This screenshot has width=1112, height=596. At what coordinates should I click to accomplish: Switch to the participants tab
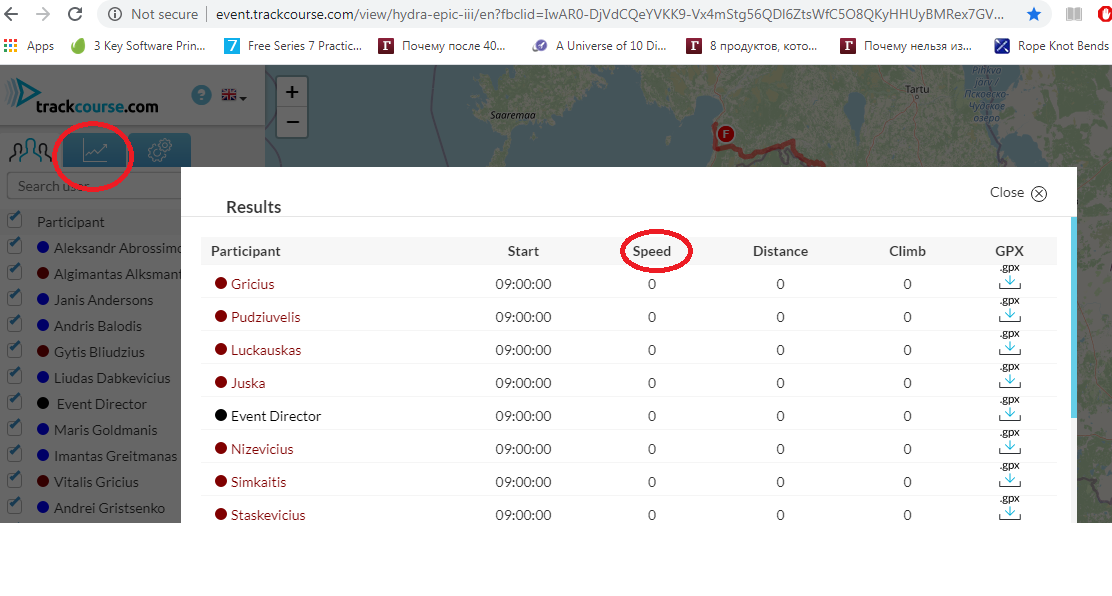[x=30, y=150]
